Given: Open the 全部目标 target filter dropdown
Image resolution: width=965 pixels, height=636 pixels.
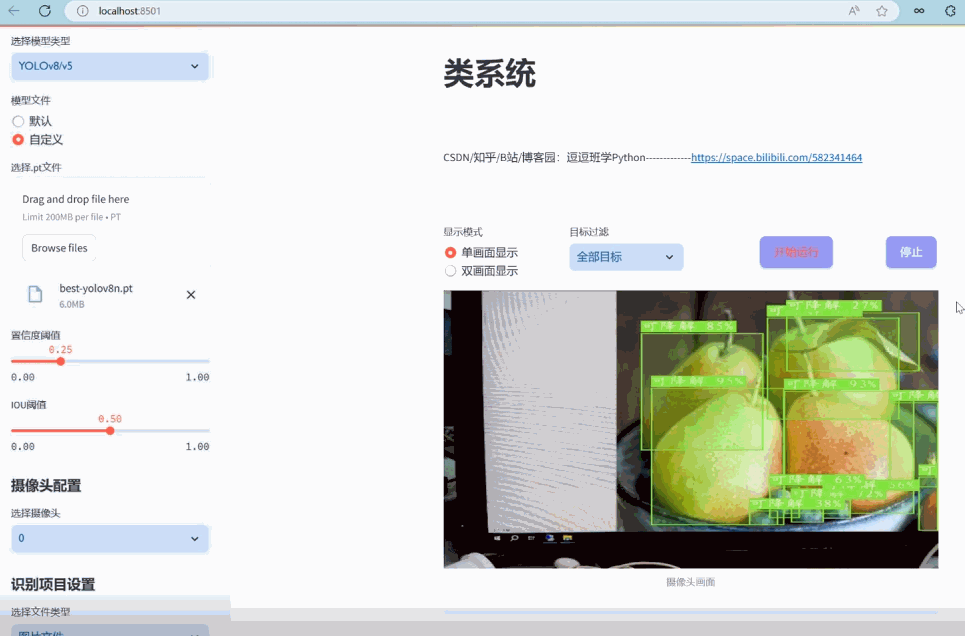Looking at the screenshot, I should (x=626, y=257).
